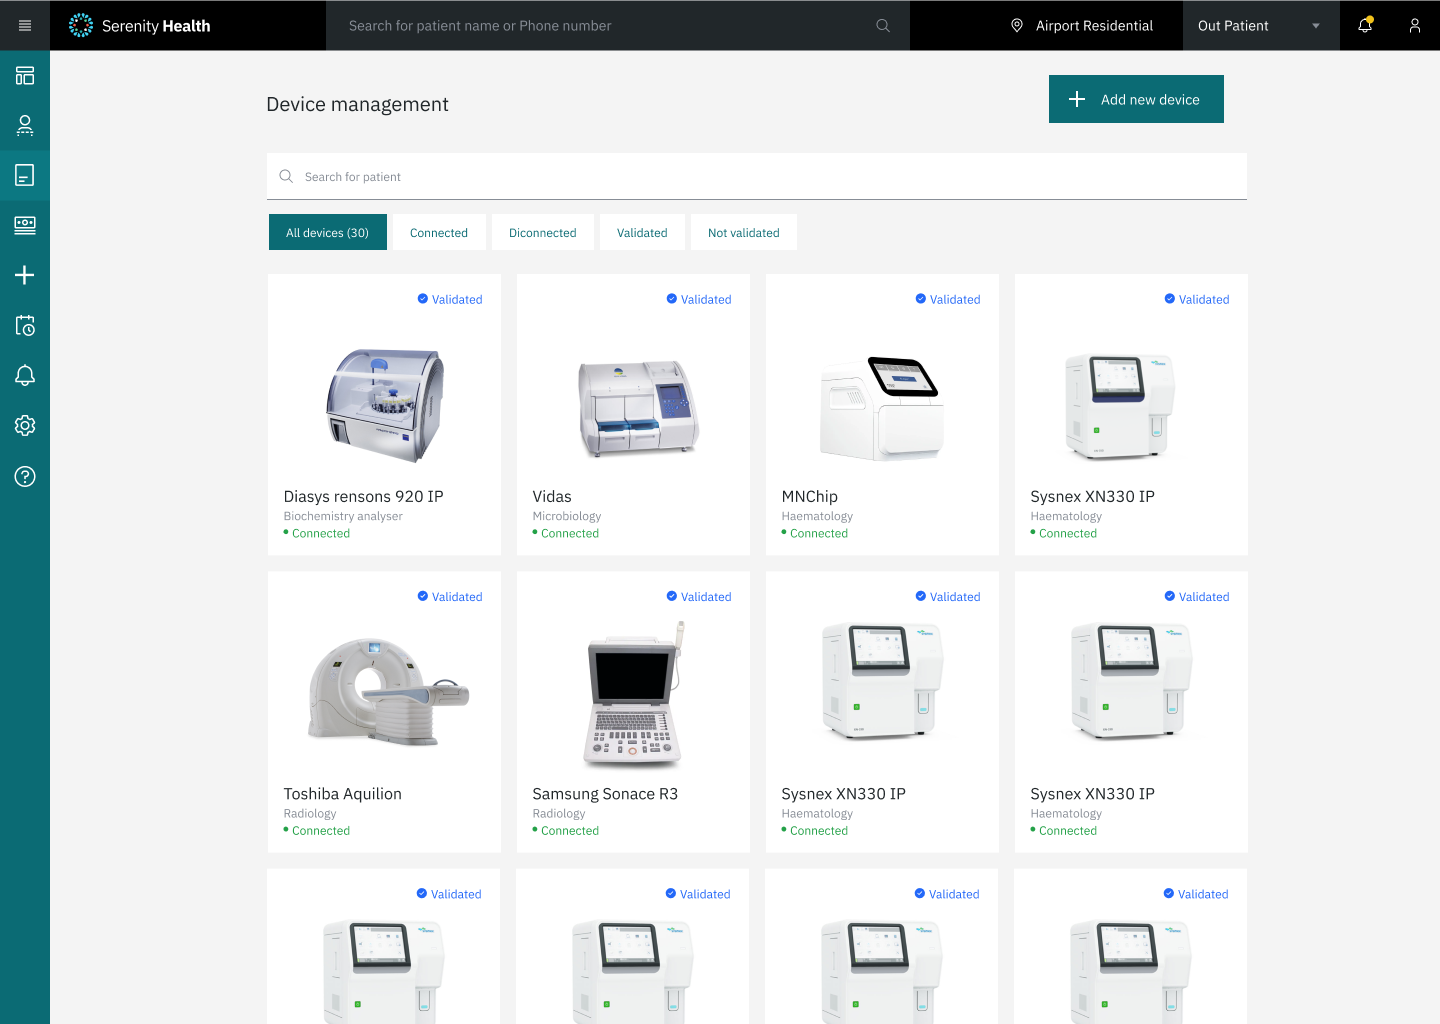Click the Device management heading
1440x1024 pixels.
357,104
